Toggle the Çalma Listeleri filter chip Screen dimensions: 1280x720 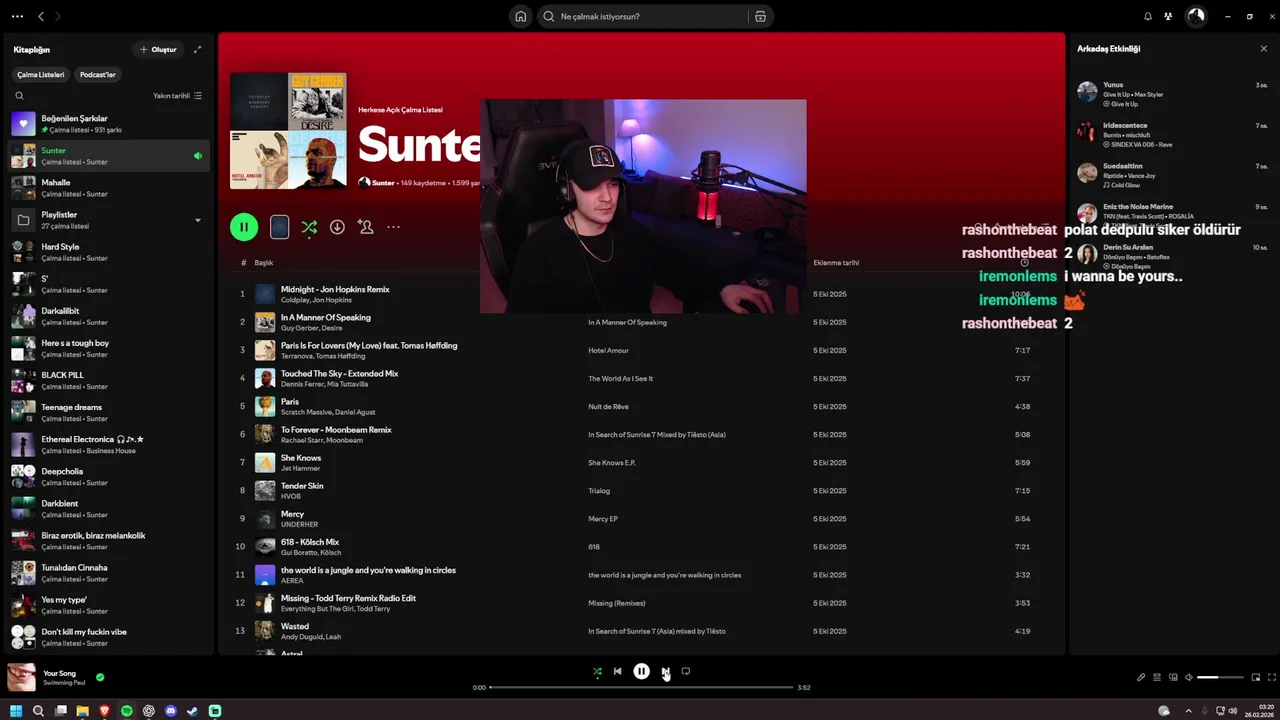tap(41, 74)
